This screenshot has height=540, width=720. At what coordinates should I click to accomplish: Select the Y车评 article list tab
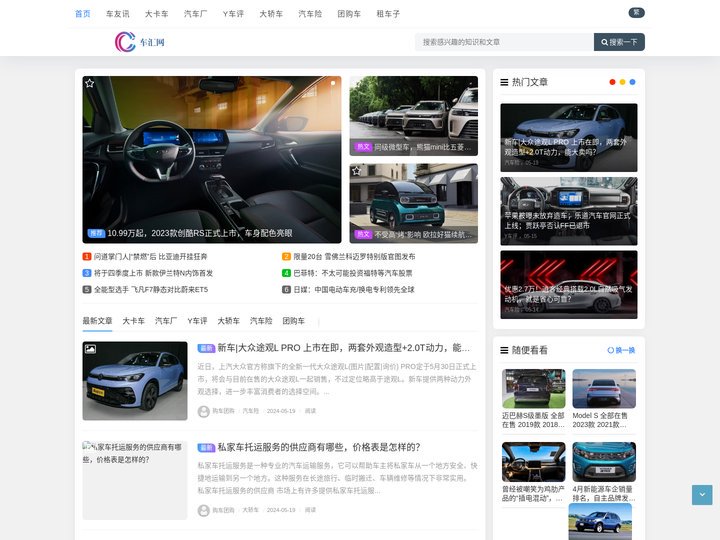[197, 321]
